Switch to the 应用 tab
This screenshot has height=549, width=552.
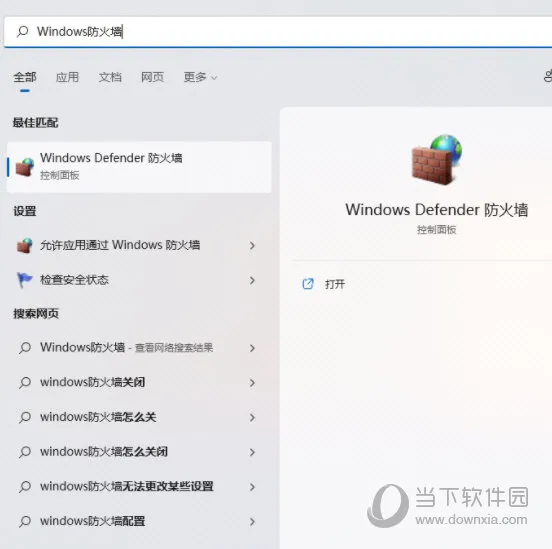(67, 77)
